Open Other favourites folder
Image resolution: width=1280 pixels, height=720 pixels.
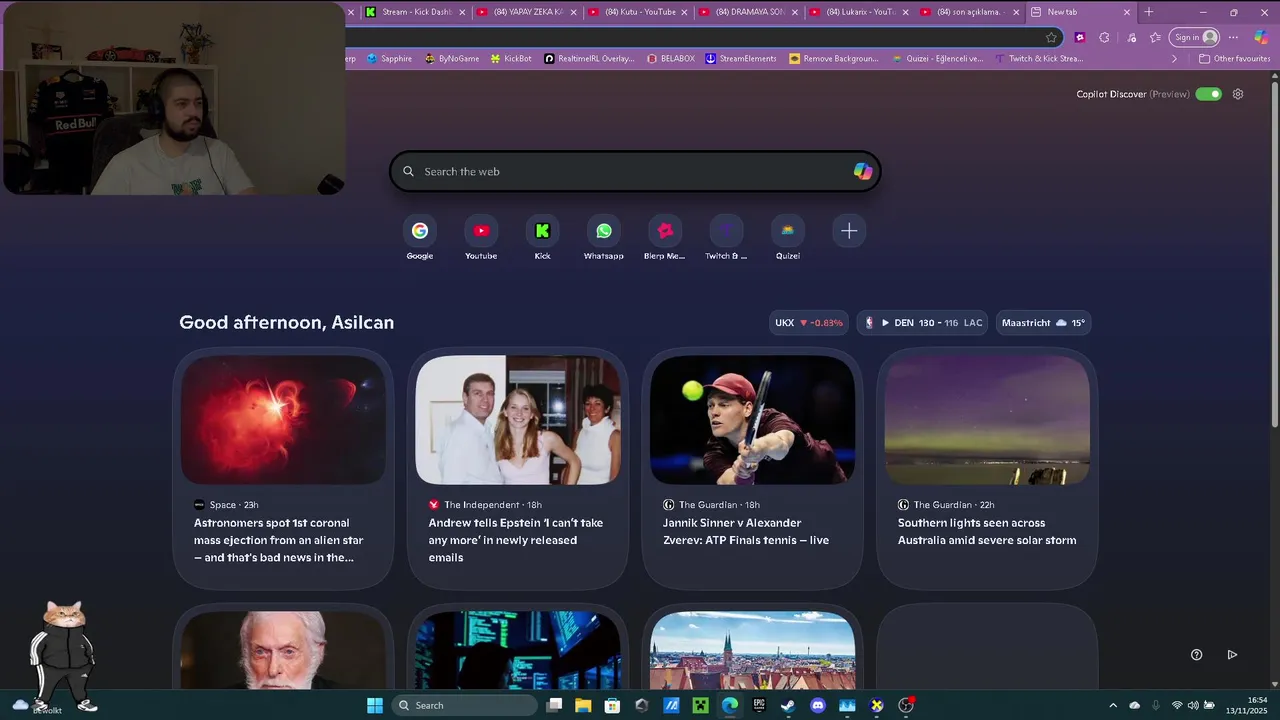(1234, 59)
